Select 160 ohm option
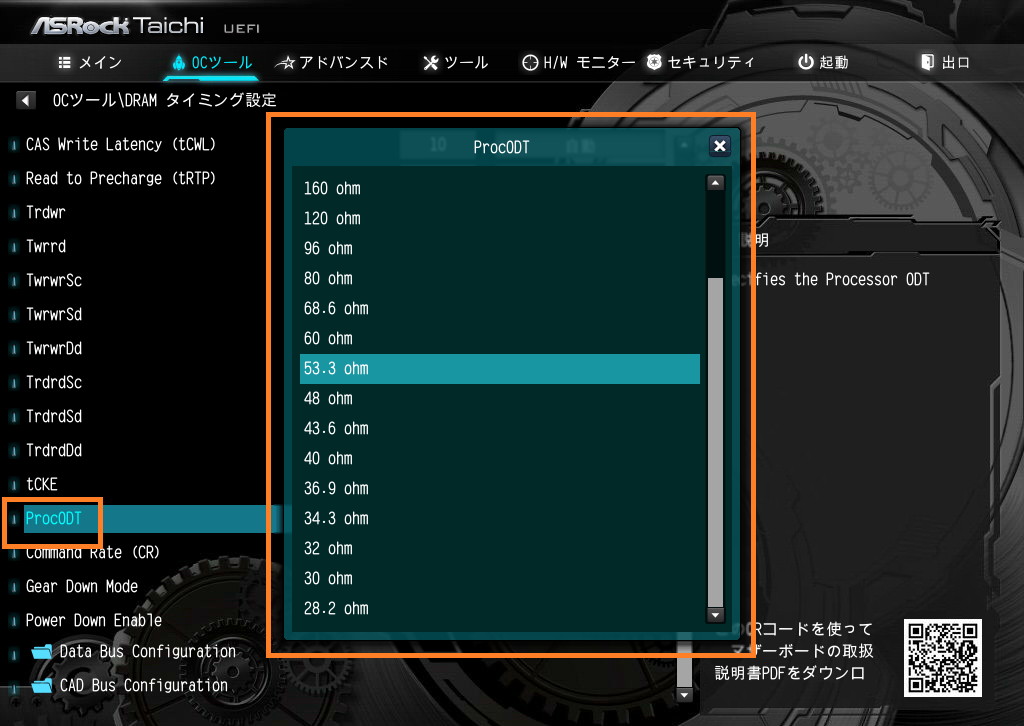 click(500, 189)
